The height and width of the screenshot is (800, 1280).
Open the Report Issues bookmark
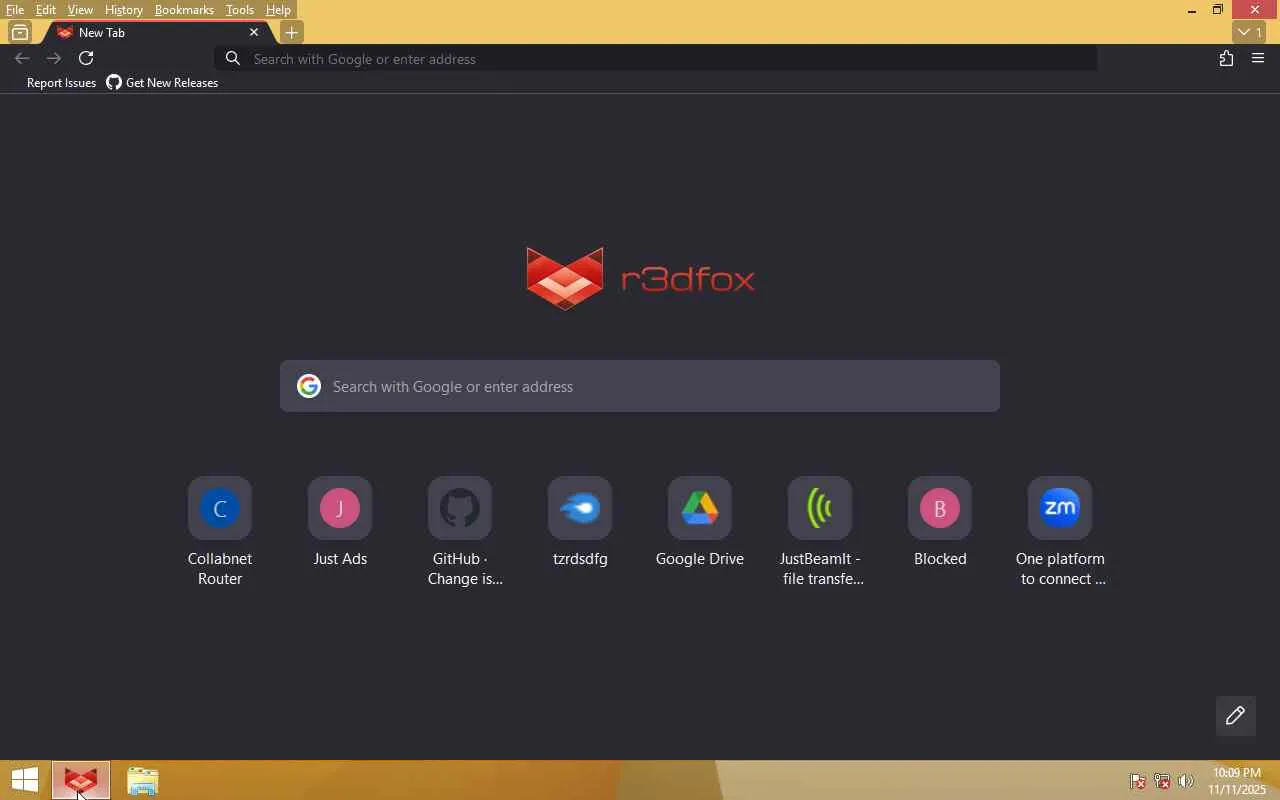[x=61, y=83]
